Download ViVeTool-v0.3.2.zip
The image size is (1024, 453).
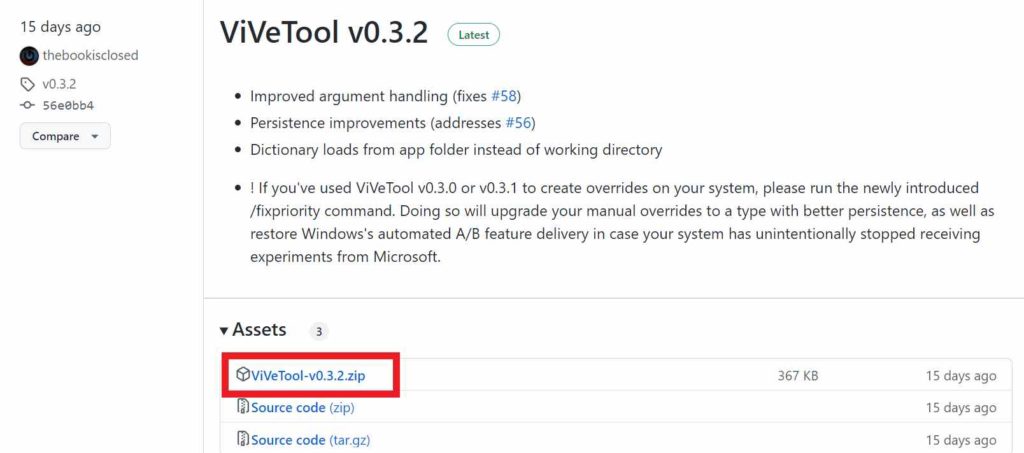coord(308,375)
